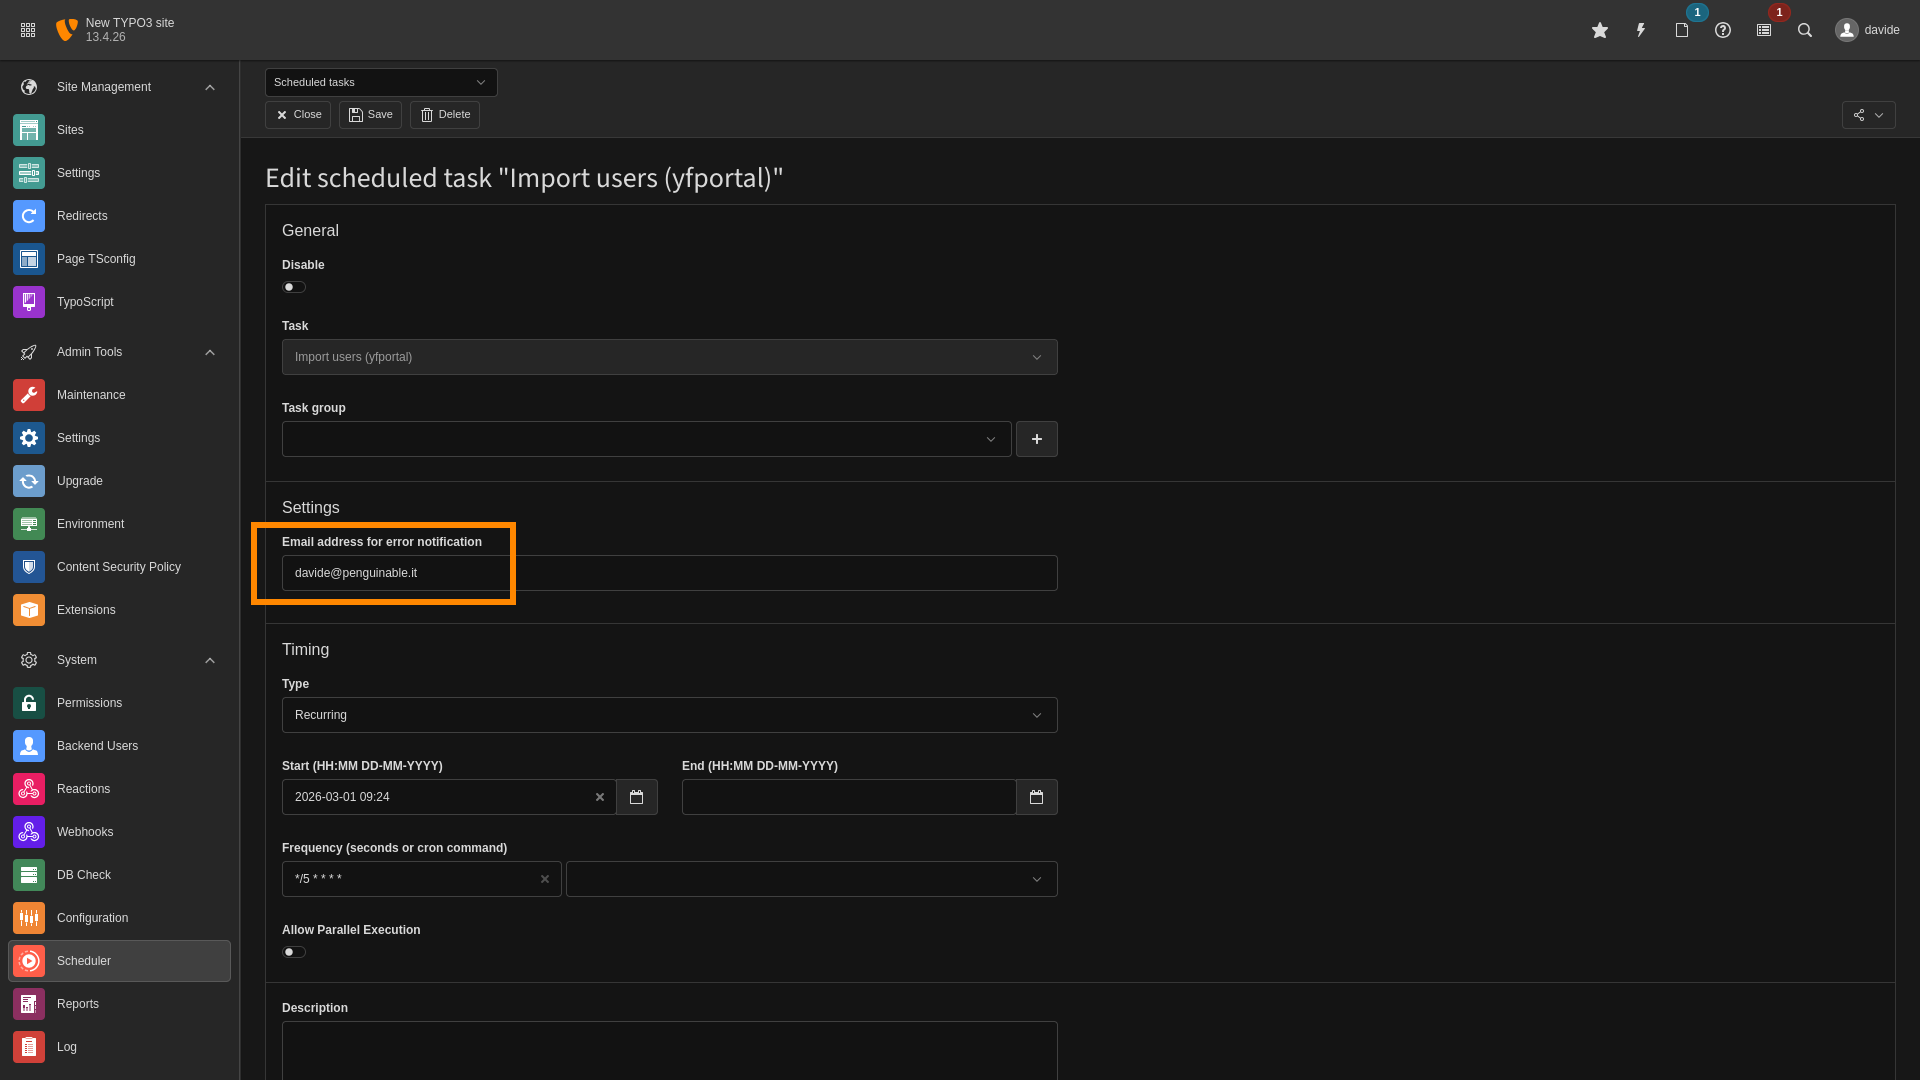
Task: Collapse the Admin Tools section
Action: tap(210, 352)
